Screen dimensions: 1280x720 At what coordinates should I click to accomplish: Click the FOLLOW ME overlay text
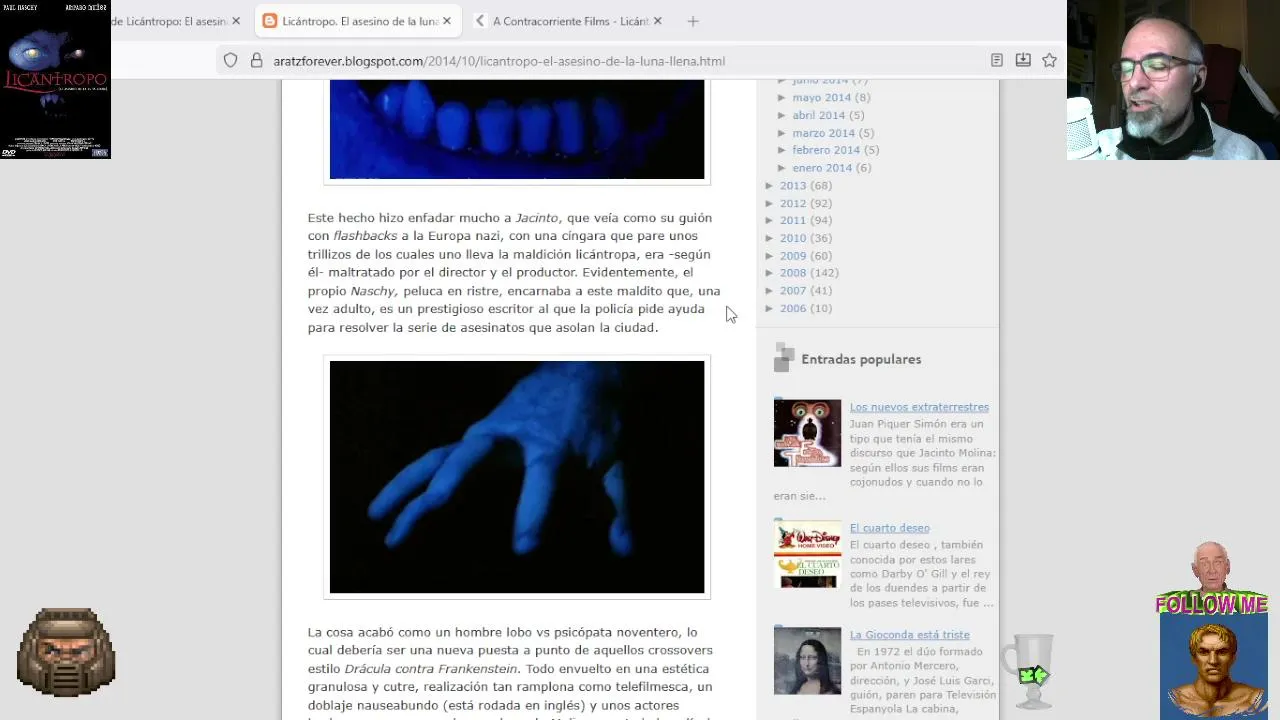click(x=1211, y=605)
